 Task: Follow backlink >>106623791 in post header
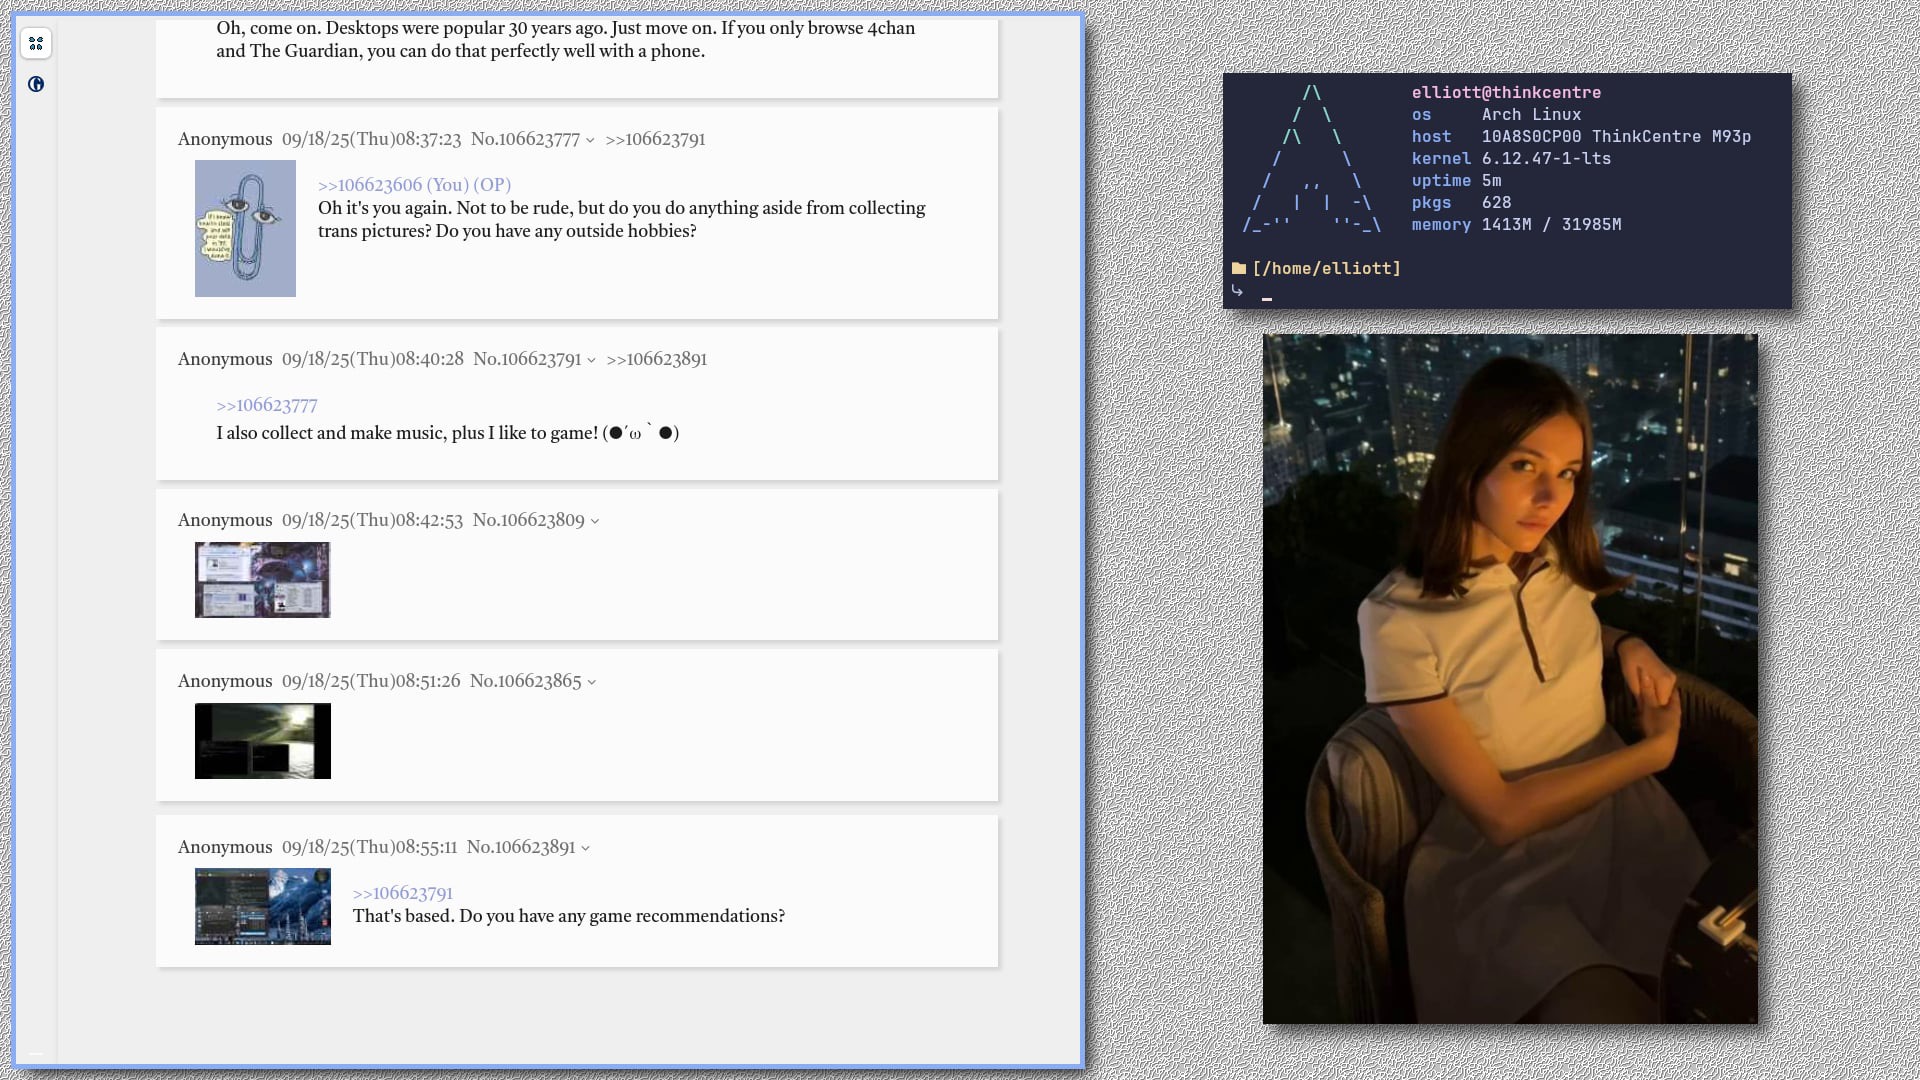tap(655, 139)
